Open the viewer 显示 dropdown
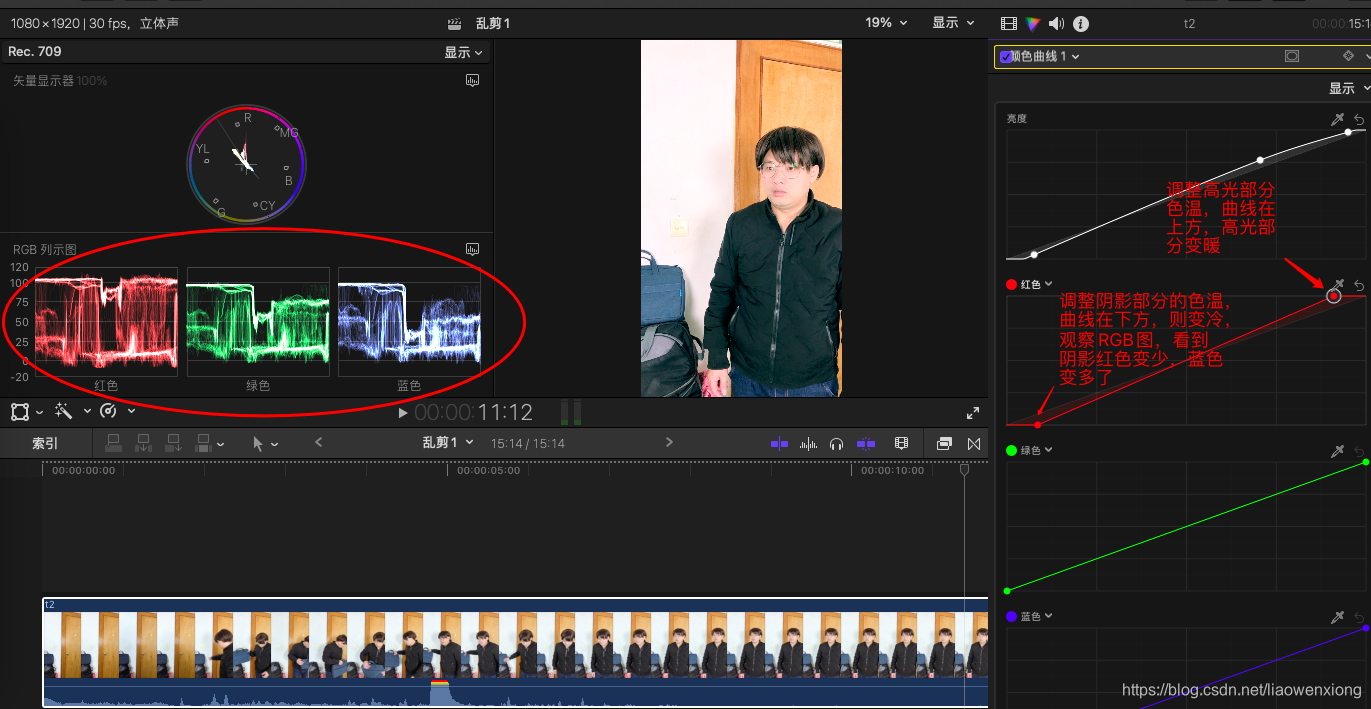Screen dimensions: 1371x709 pyautogui.click(x=954, y=22)
